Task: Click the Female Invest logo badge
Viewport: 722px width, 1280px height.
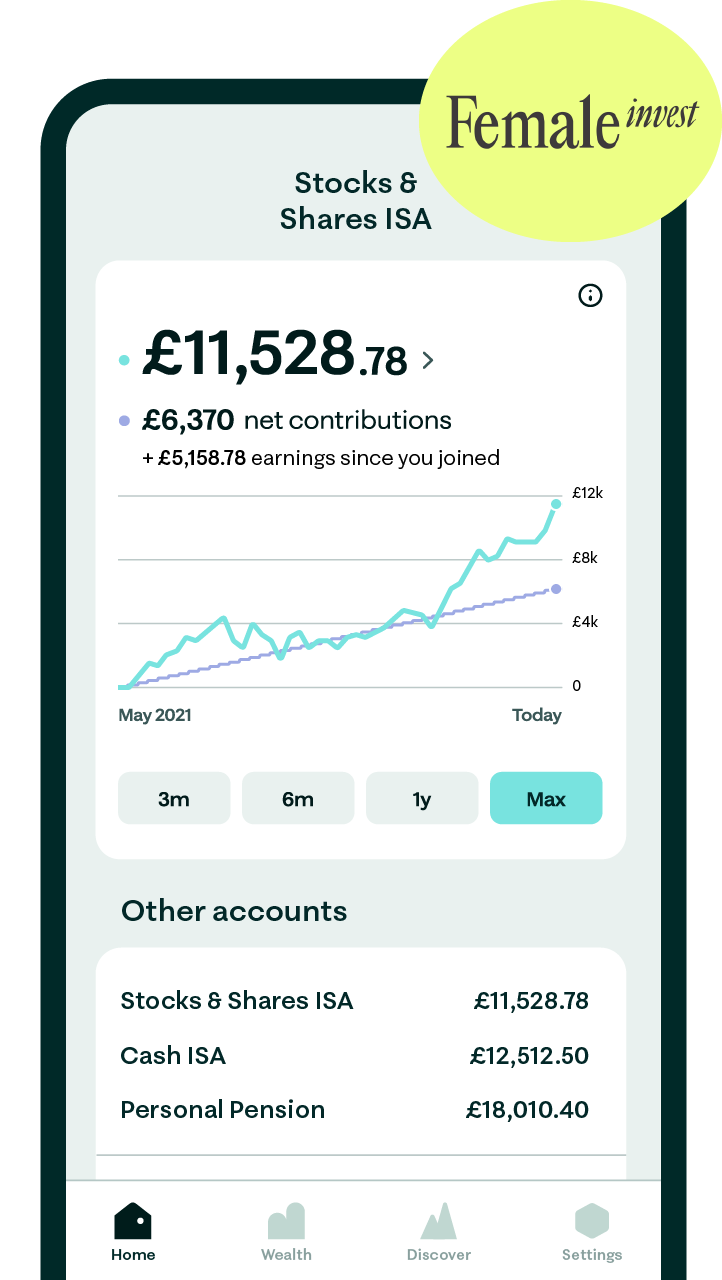Action: point(571,122)
